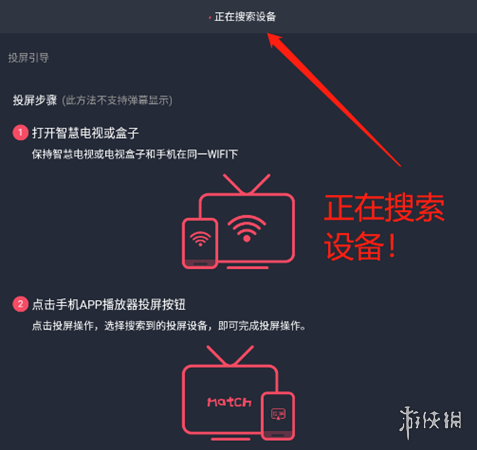Viewport: 477px width, 450px height.
Task: Click 点击手机APP播放器投屏按钮 heading
Action: click(x=109, y=305)
